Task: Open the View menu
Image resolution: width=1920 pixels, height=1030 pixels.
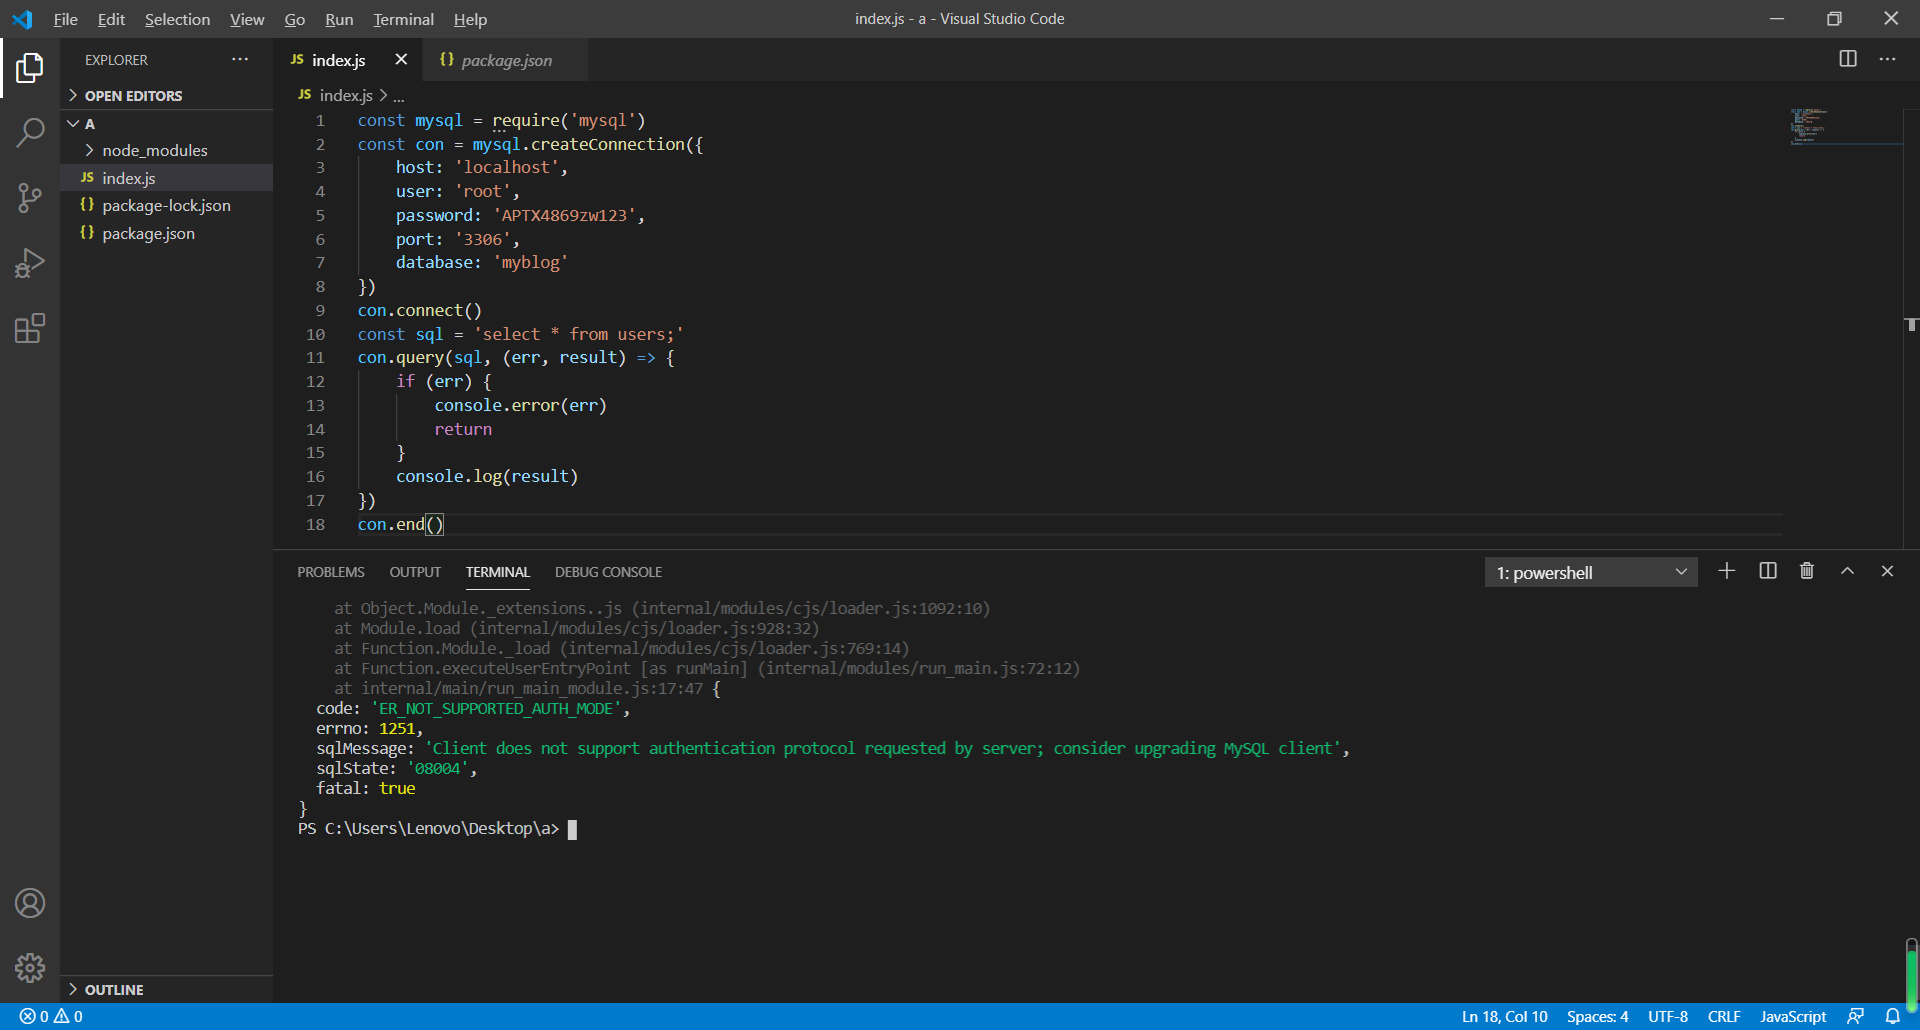Action: click(247, 19)
